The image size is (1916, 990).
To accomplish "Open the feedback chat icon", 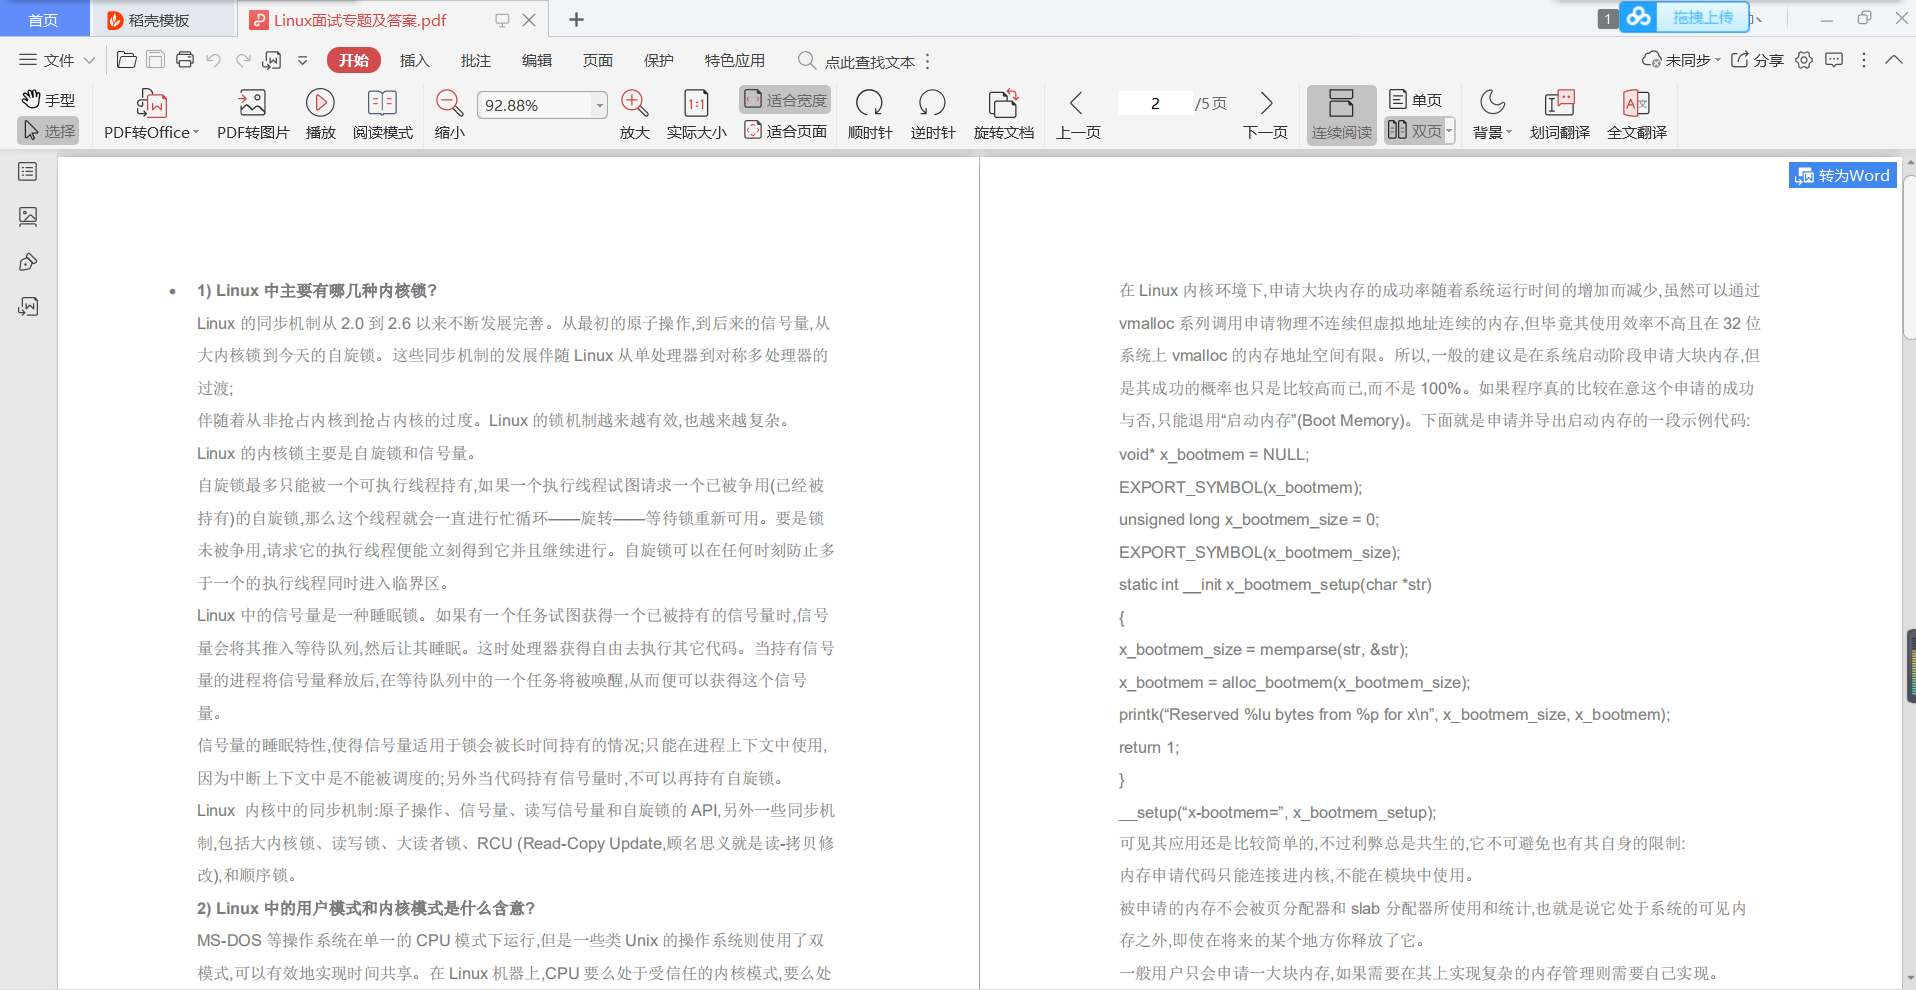I will 1834,60.
